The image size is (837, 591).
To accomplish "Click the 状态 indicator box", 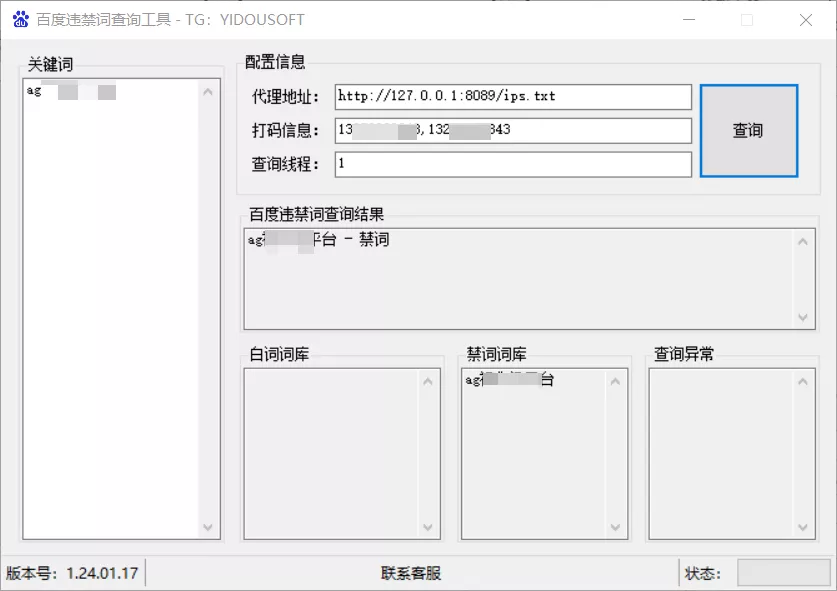I will coord(783,573).
